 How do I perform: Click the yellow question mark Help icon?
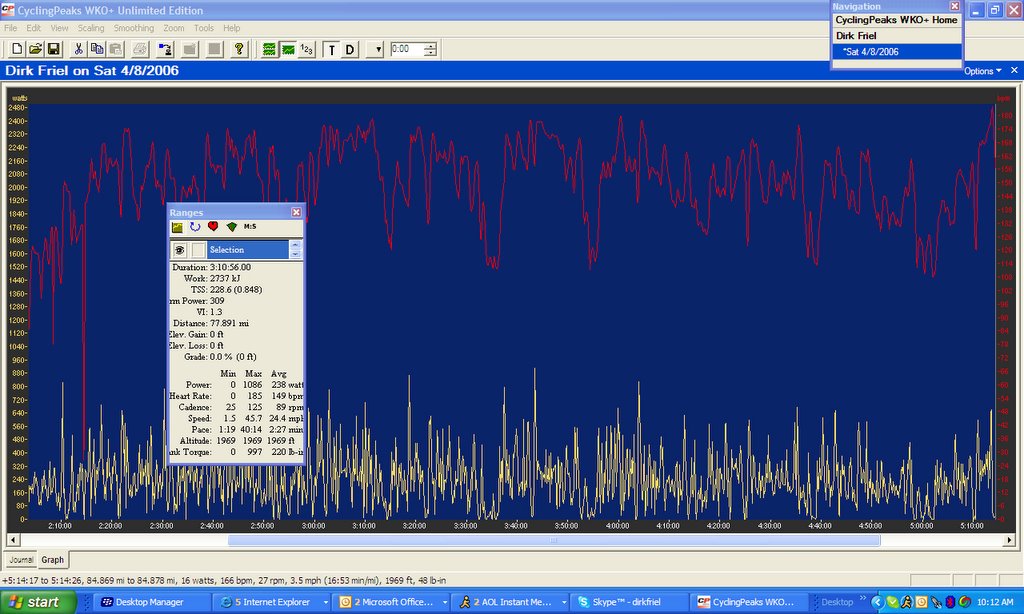click(239, 49)
